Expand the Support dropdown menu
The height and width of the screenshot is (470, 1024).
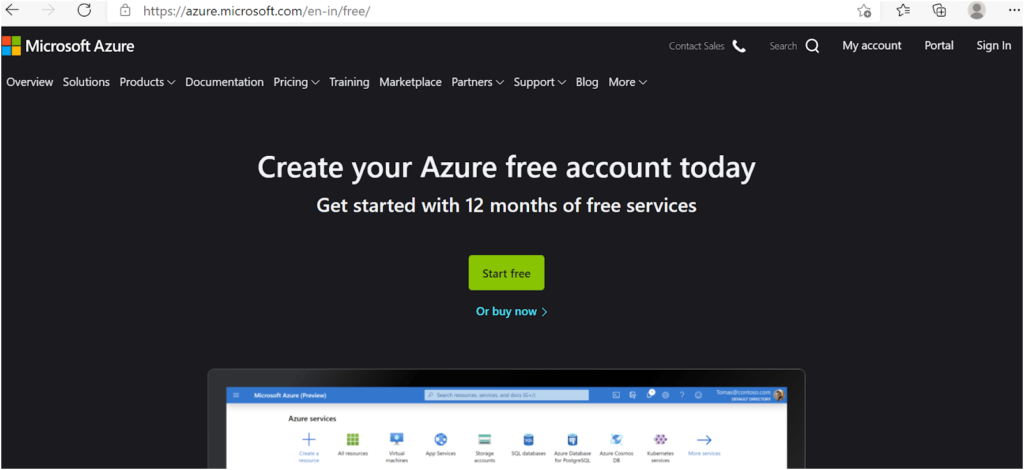tap(539, 82)
